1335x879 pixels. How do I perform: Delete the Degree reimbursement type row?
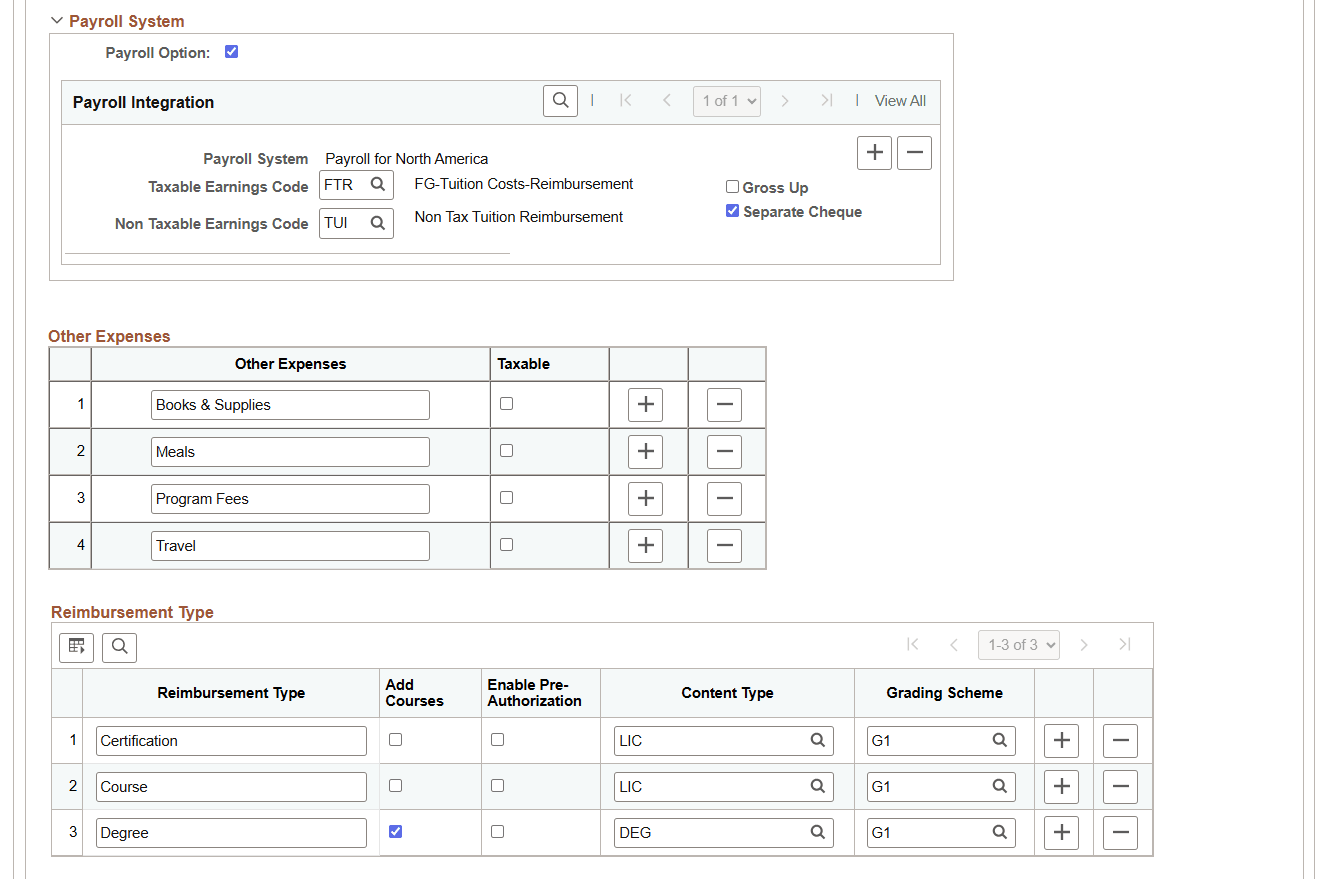[x=1120, y=833]
